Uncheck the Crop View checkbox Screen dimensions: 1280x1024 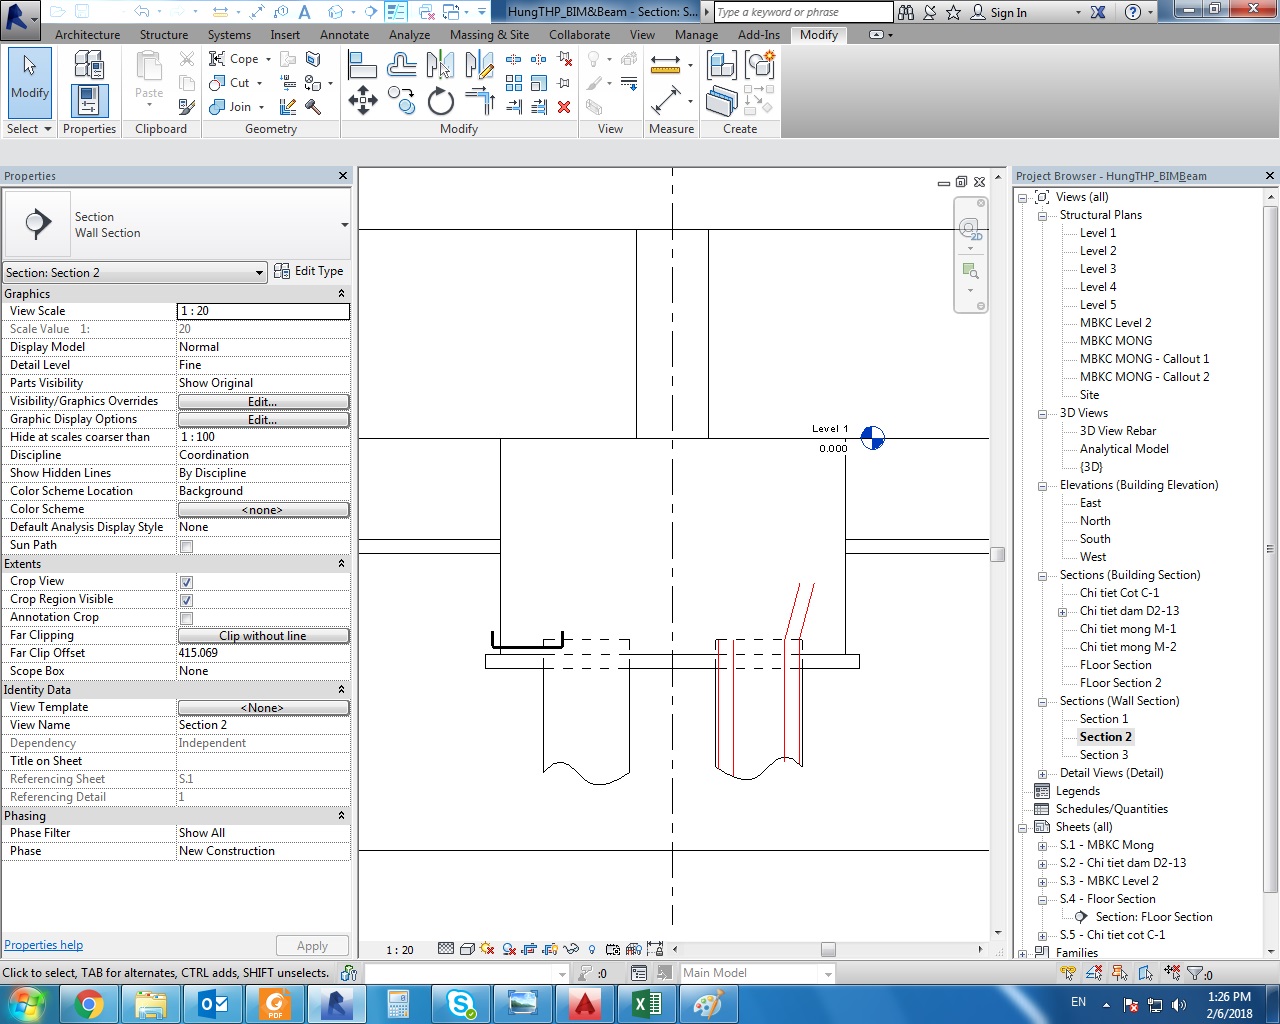pos(186,582)
